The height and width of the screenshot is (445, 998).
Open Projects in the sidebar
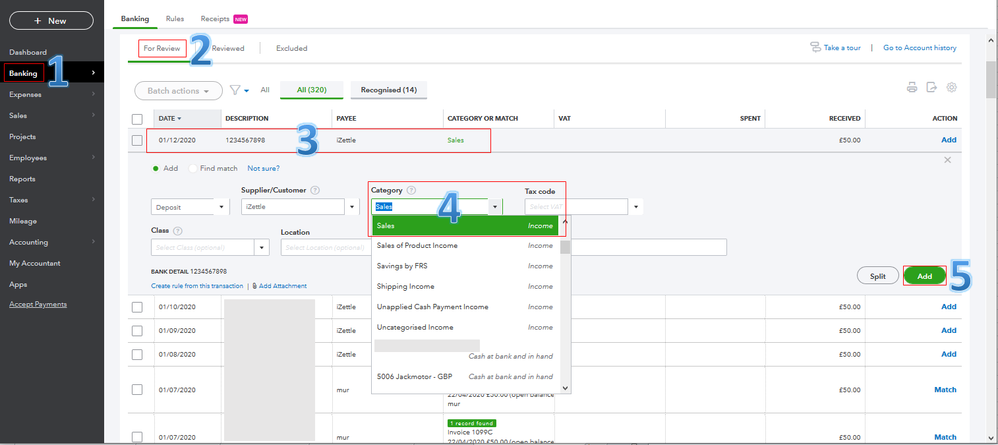click(22, 137)
